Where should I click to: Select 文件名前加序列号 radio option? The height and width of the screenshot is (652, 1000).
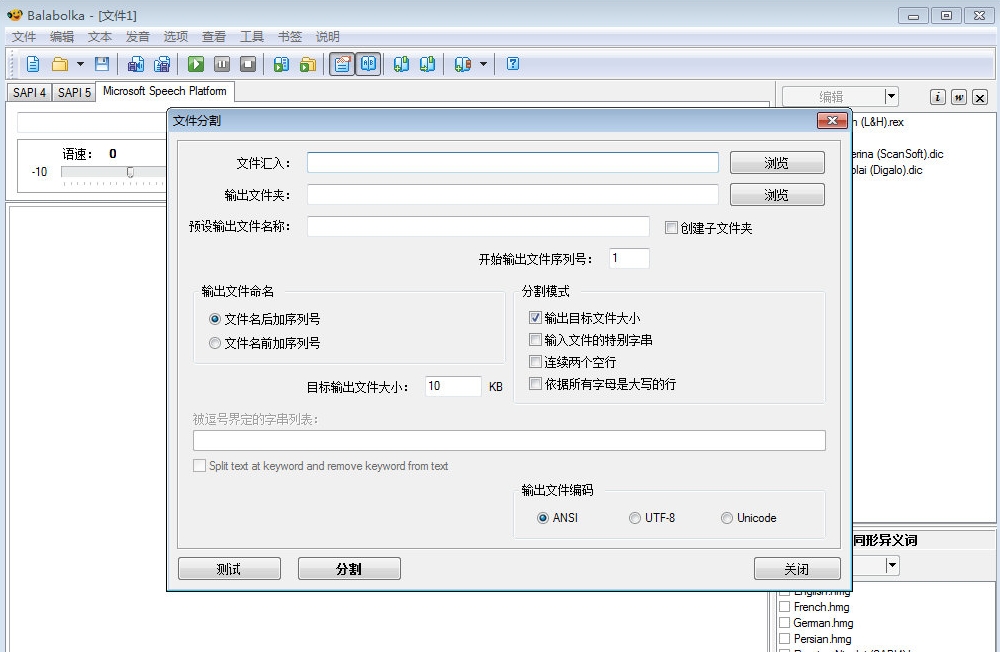[215, 343]
